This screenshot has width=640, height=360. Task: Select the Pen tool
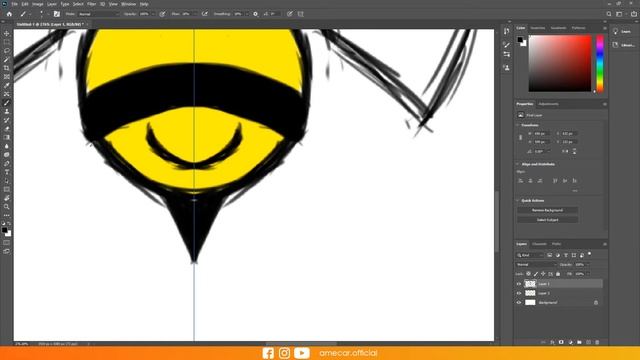pyautogui.click(x=7, y=163)
